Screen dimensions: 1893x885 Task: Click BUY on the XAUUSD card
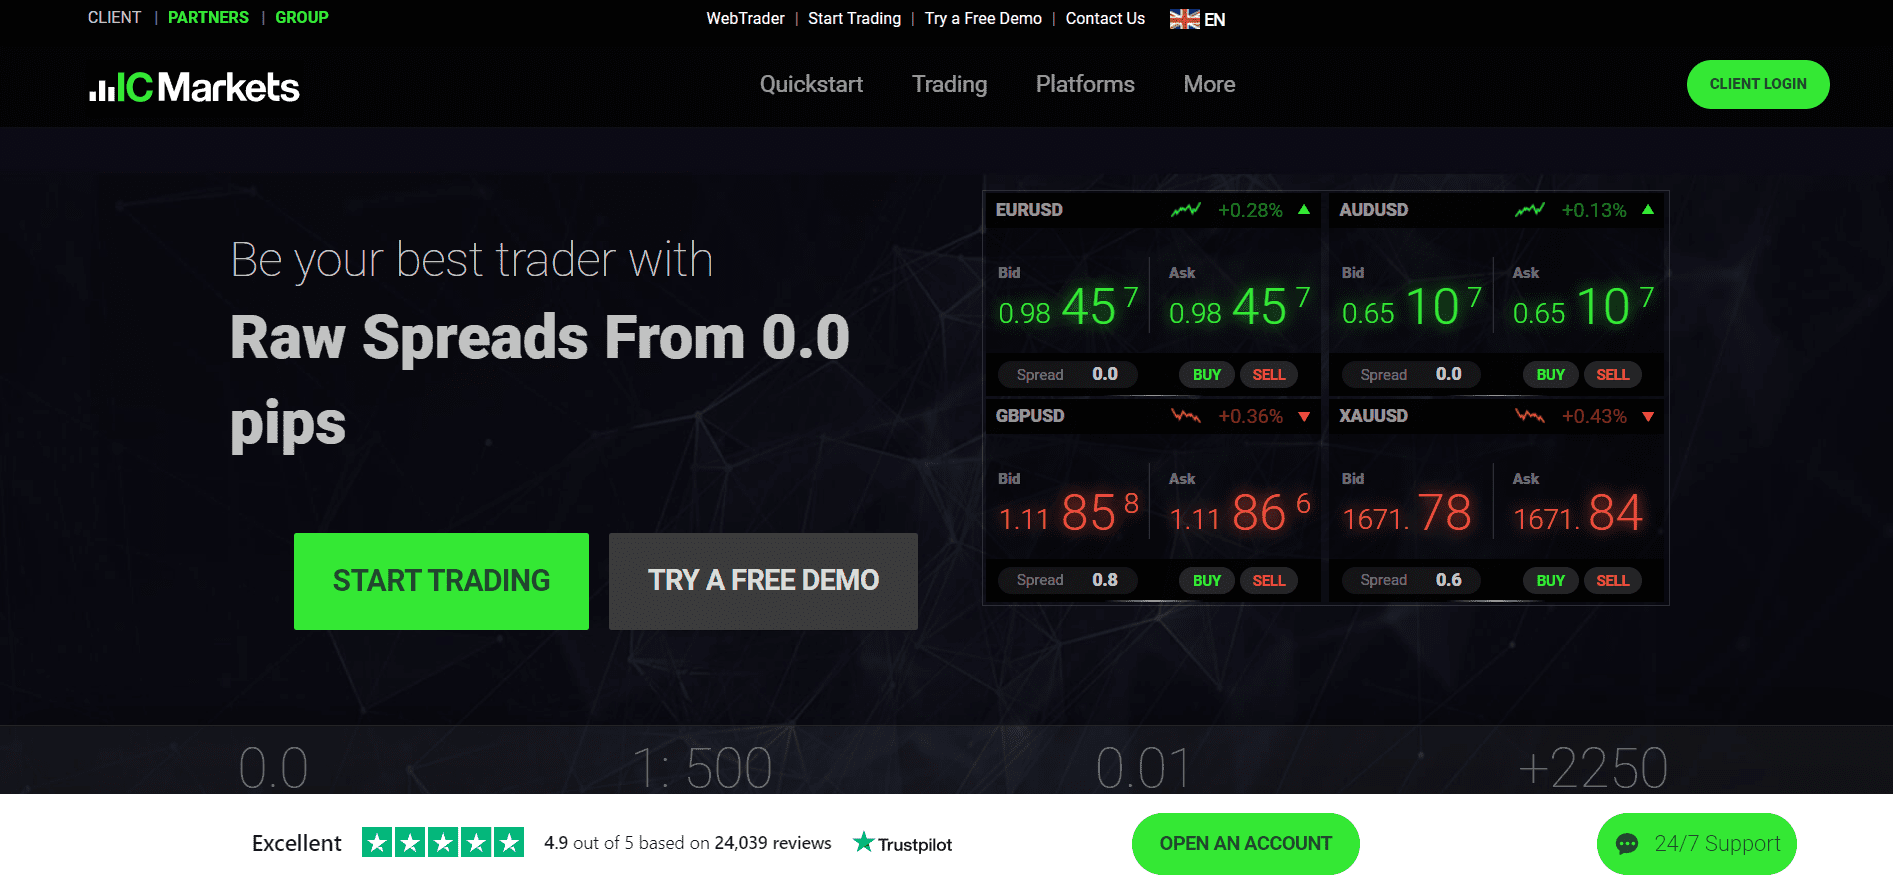[x=1551, y=580]
